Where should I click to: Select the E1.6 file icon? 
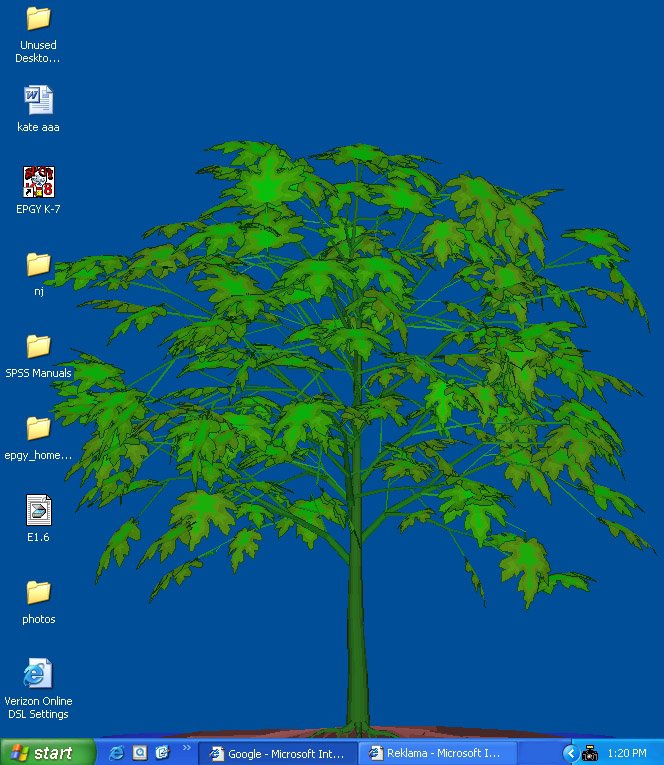pos(39,510)
